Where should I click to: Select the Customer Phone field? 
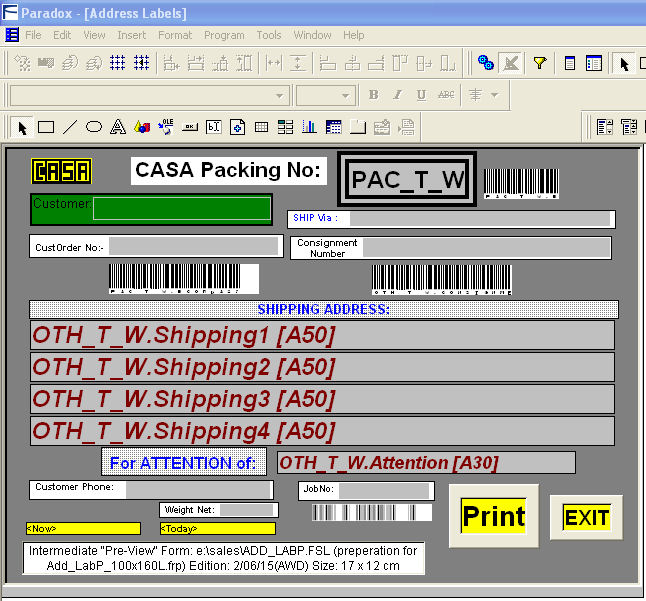click(151, 489)
